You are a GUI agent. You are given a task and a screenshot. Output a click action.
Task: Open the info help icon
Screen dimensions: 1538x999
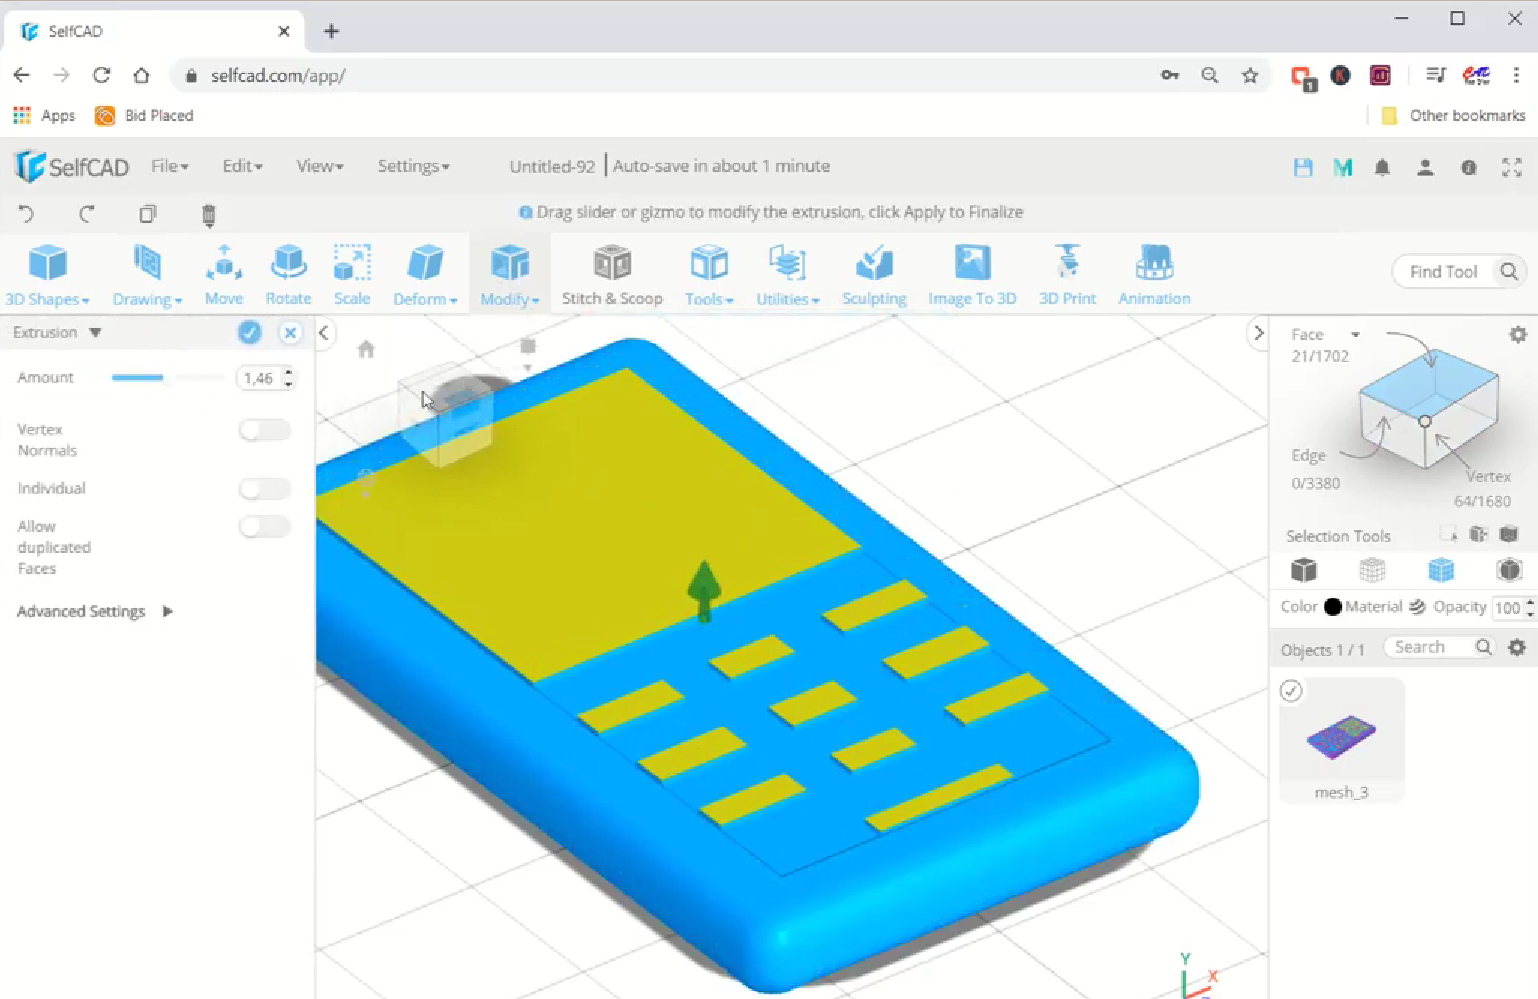(1469, 167)
